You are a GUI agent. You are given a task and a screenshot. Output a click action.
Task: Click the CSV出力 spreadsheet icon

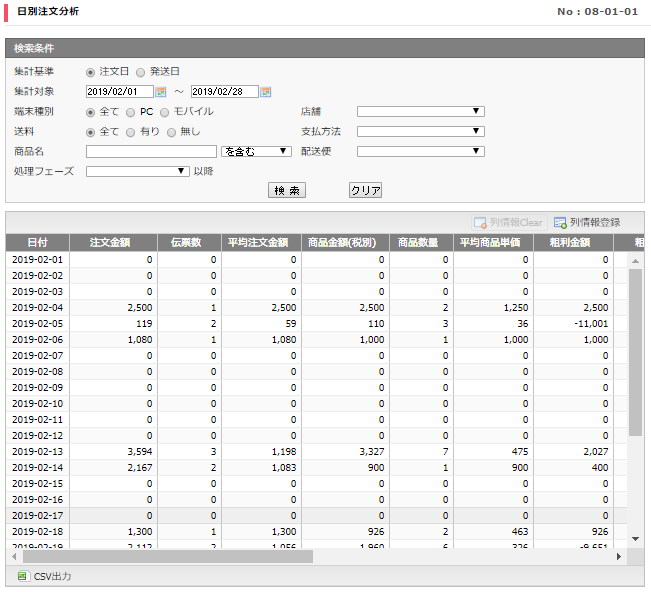pos(22,576)
